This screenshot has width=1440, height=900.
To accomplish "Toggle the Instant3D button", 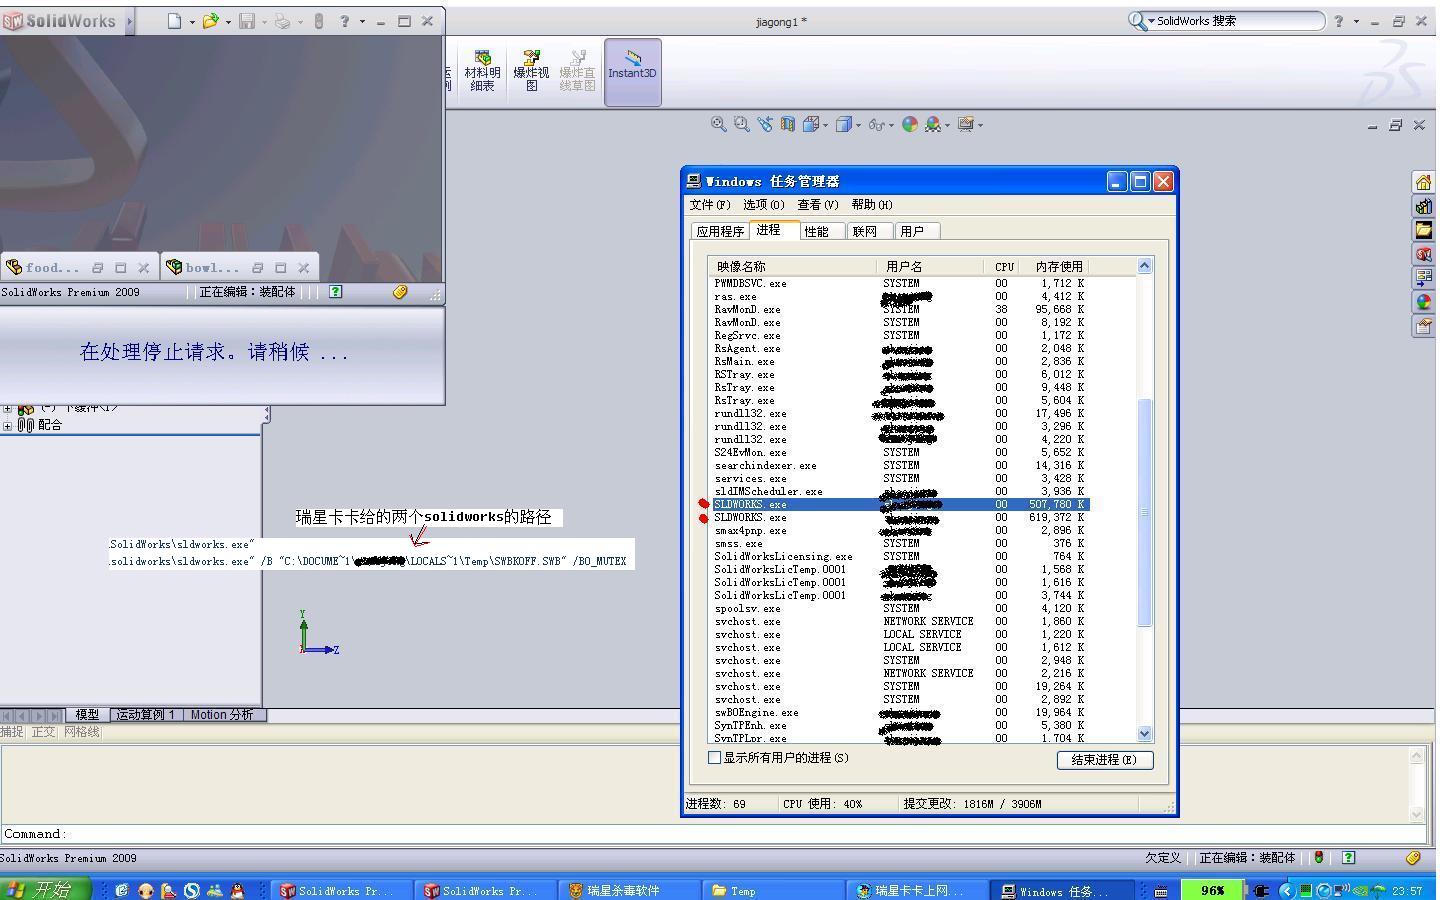I will point(632,72).
